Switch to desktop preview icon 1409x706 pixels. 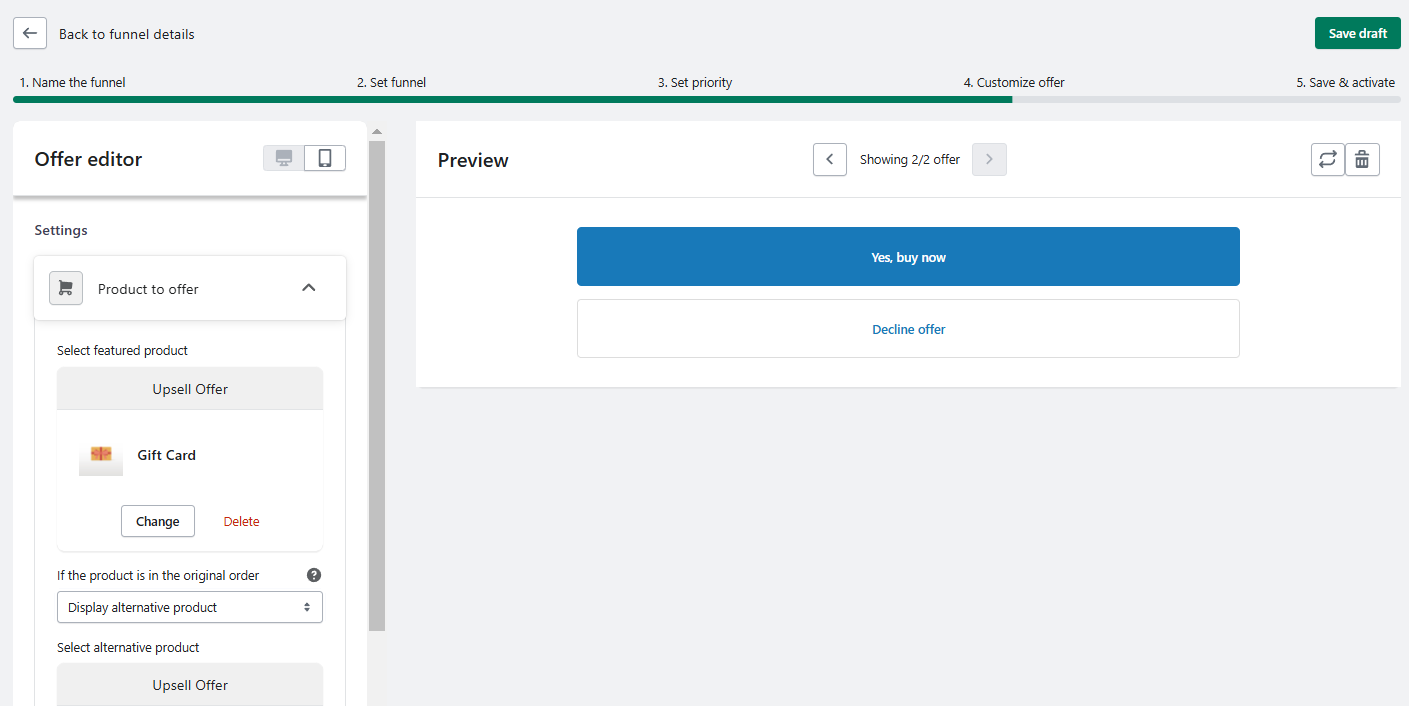(284, 158)
